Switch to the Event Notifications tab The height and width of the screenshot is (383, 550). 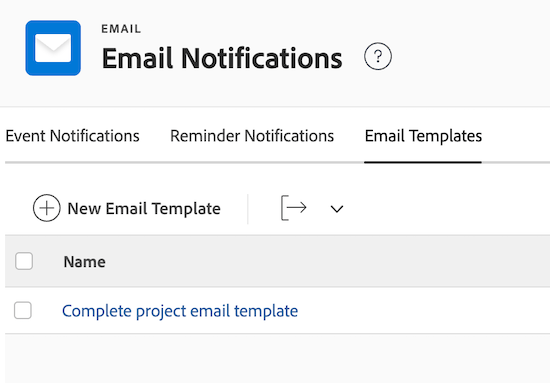[x=72, y=136]
